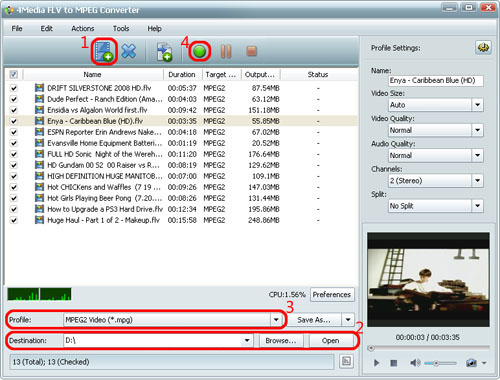Toggle the select-all header checkbox

pyautogui.click(x=14, y=74)
